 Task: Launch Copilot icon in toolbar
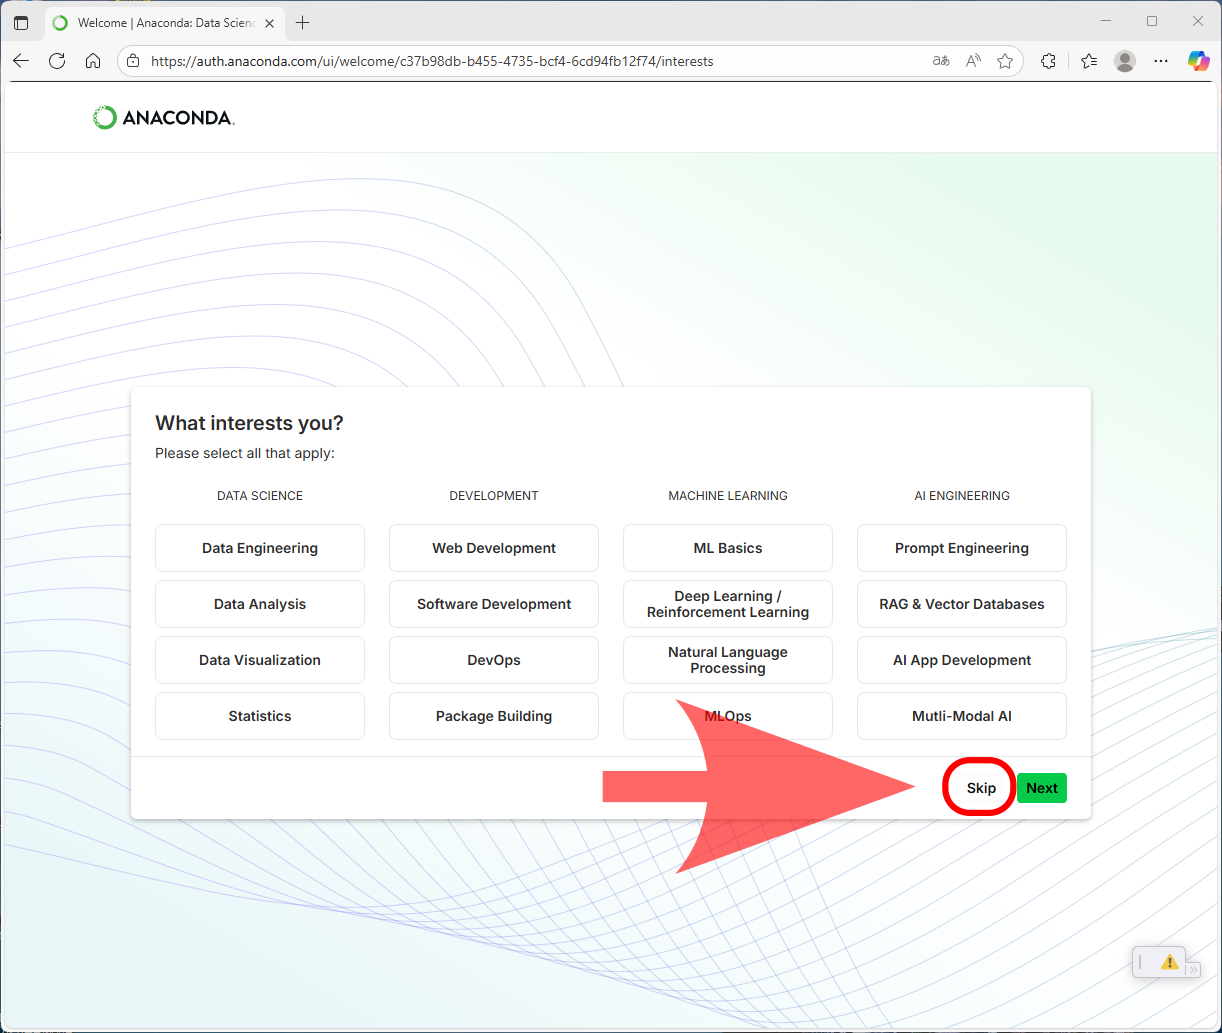pos(1197,61)
